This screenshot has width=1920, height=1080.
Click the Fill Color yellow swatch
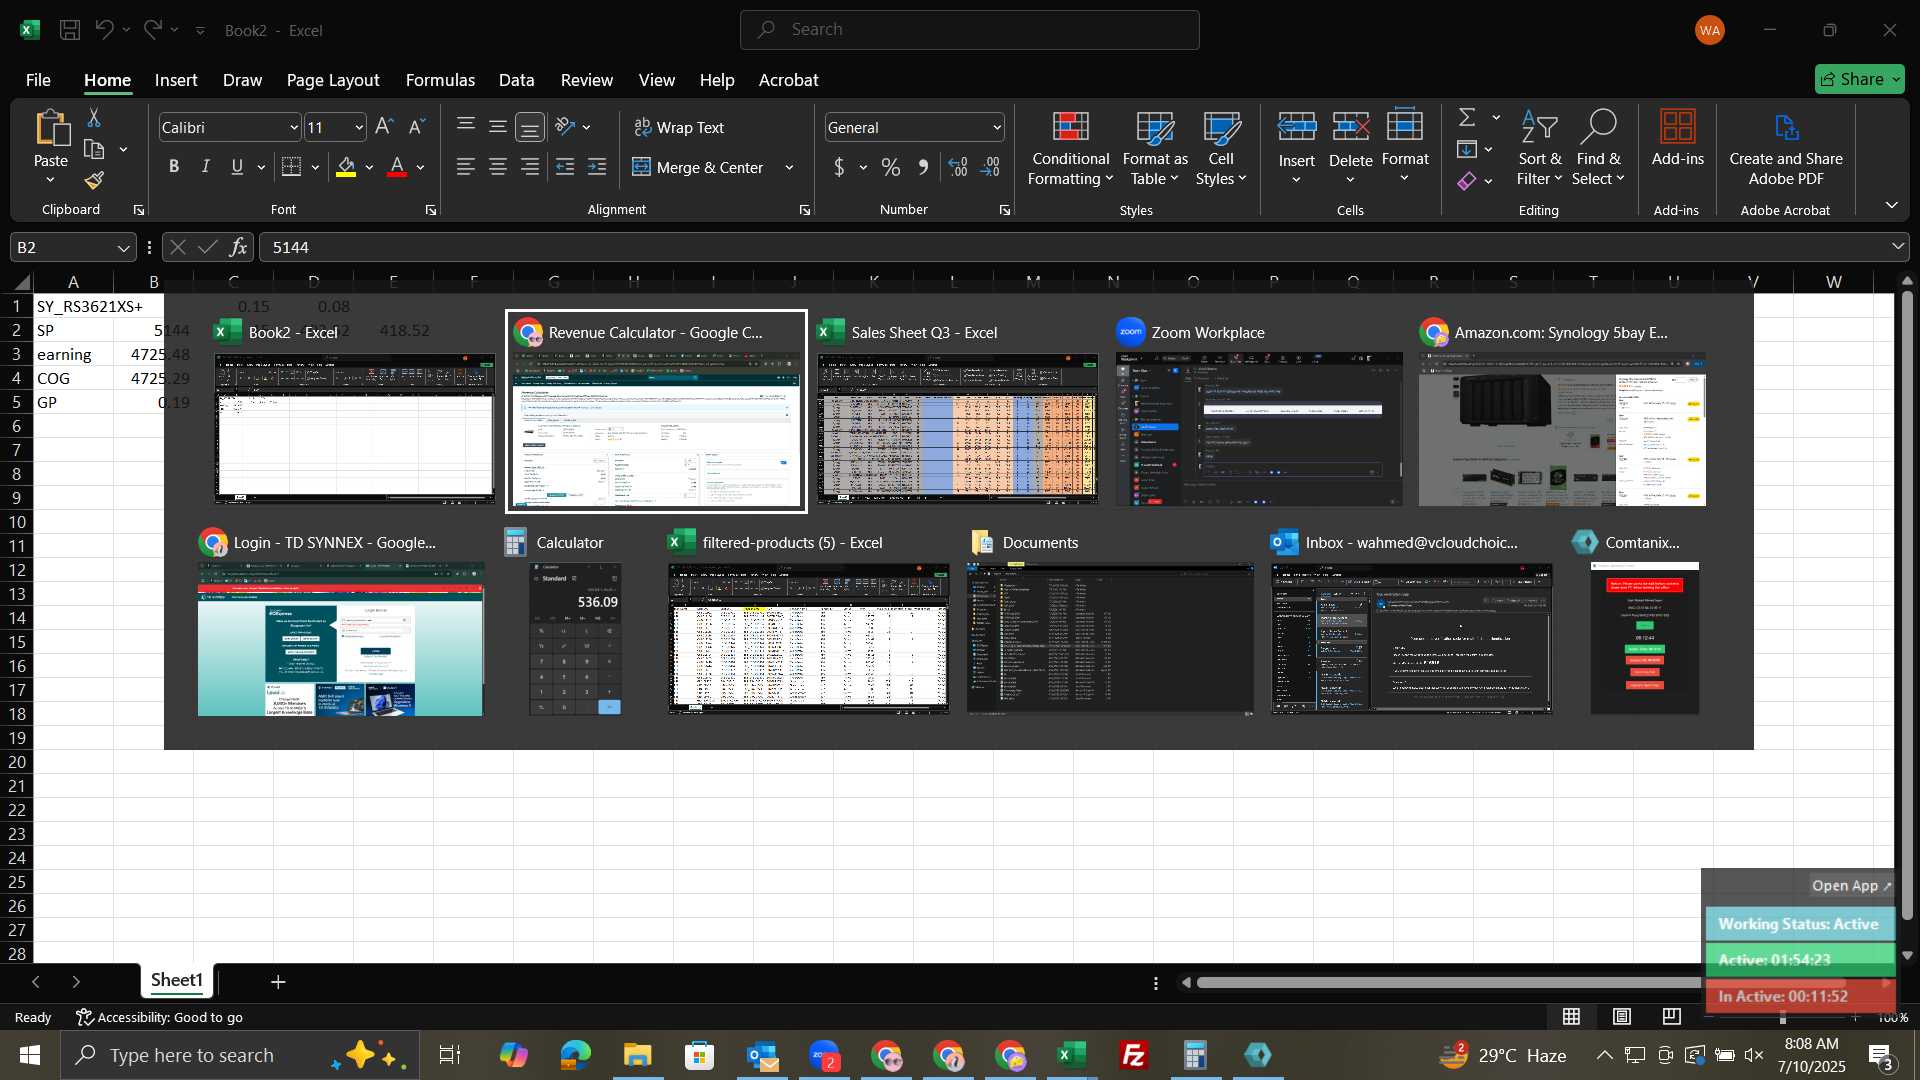pyautogui.click(x=346, y=167)
